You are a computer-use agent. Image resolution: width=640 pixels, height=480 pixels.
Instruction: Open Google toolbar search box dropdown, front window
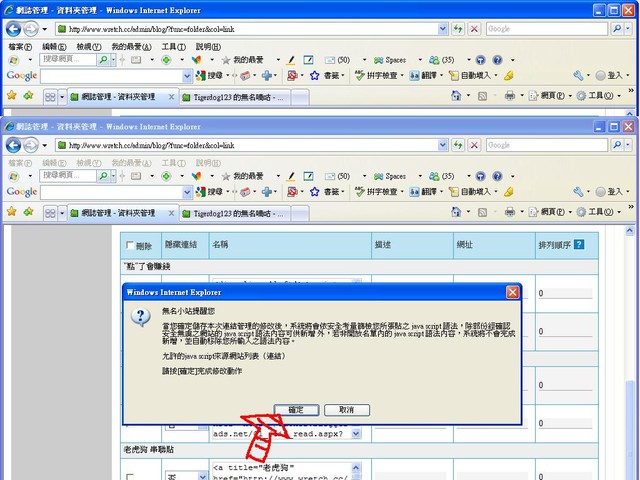pyautogui.click(x=187, y=192)
